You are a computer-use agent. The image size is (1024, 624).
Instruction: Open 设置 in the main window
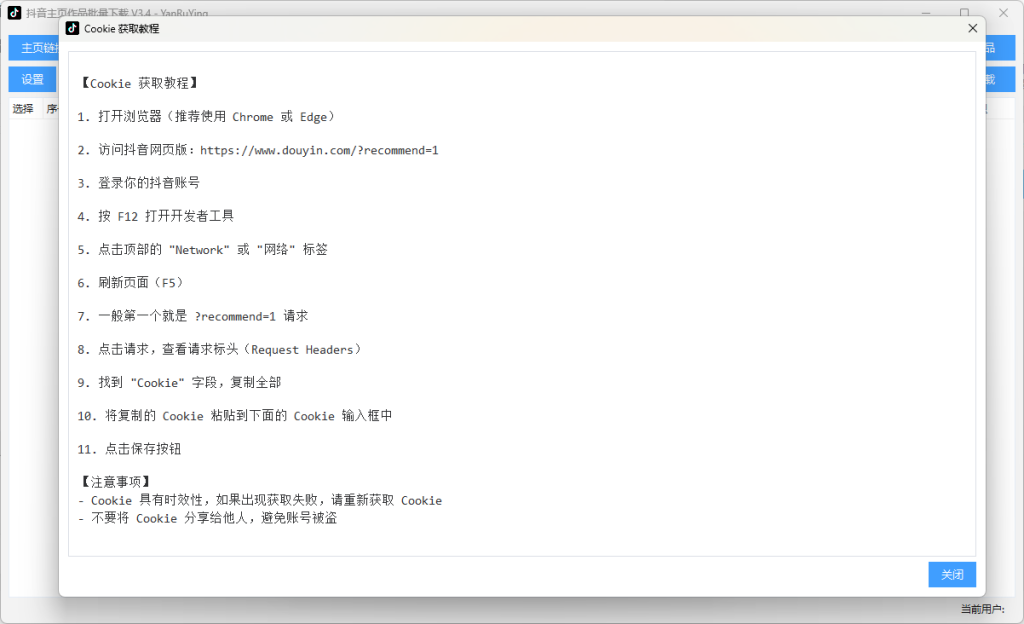click(x=33, y=80)
